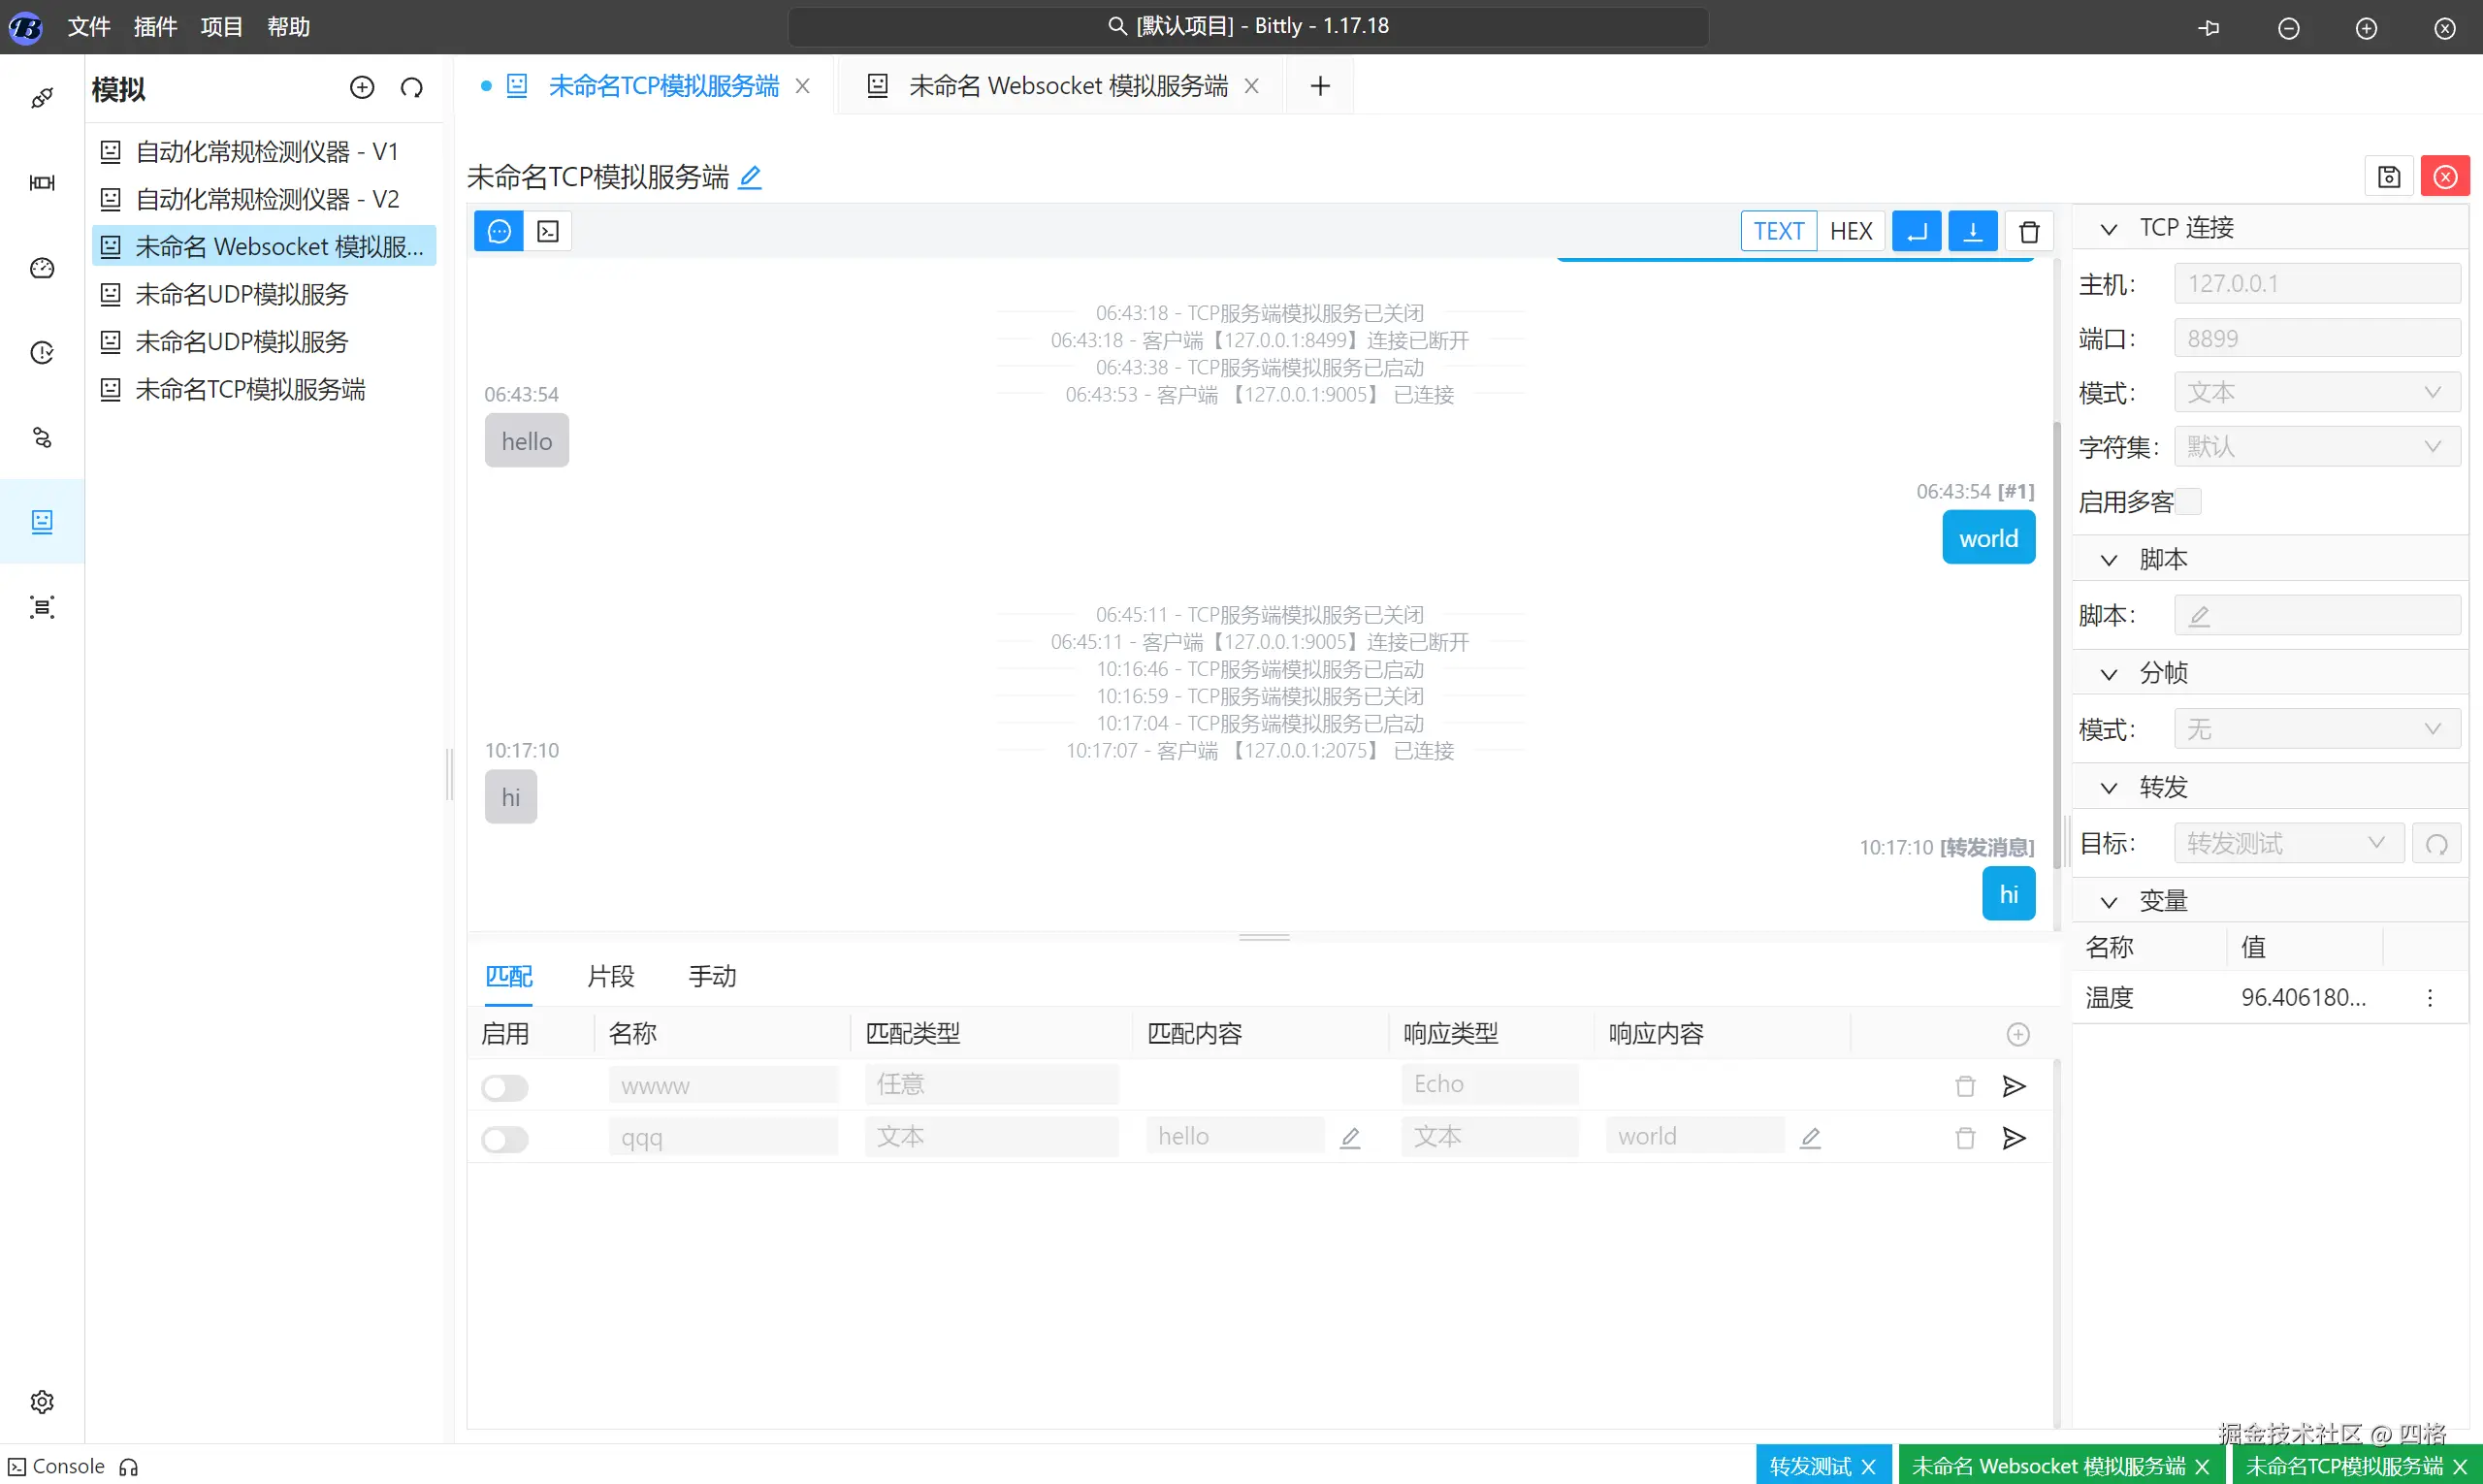
Task: Send the qqq match rule response
Action: pos(2014,1138)
